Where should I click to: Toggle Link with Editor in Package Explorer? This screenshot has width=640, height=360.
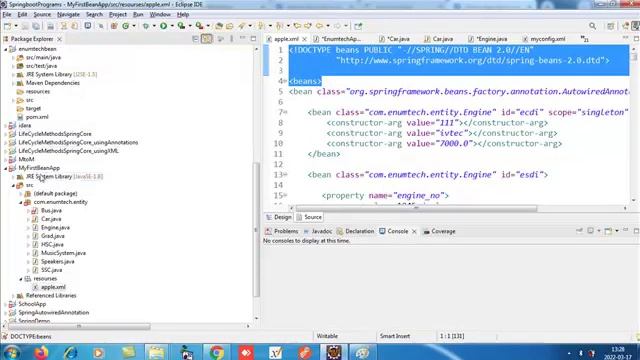pos(207,39)
